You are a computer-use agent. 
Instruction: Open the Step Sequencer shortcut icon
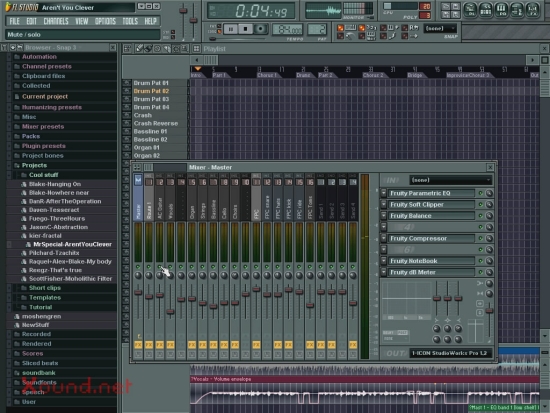pyautogui.click(x=486, y=9)
